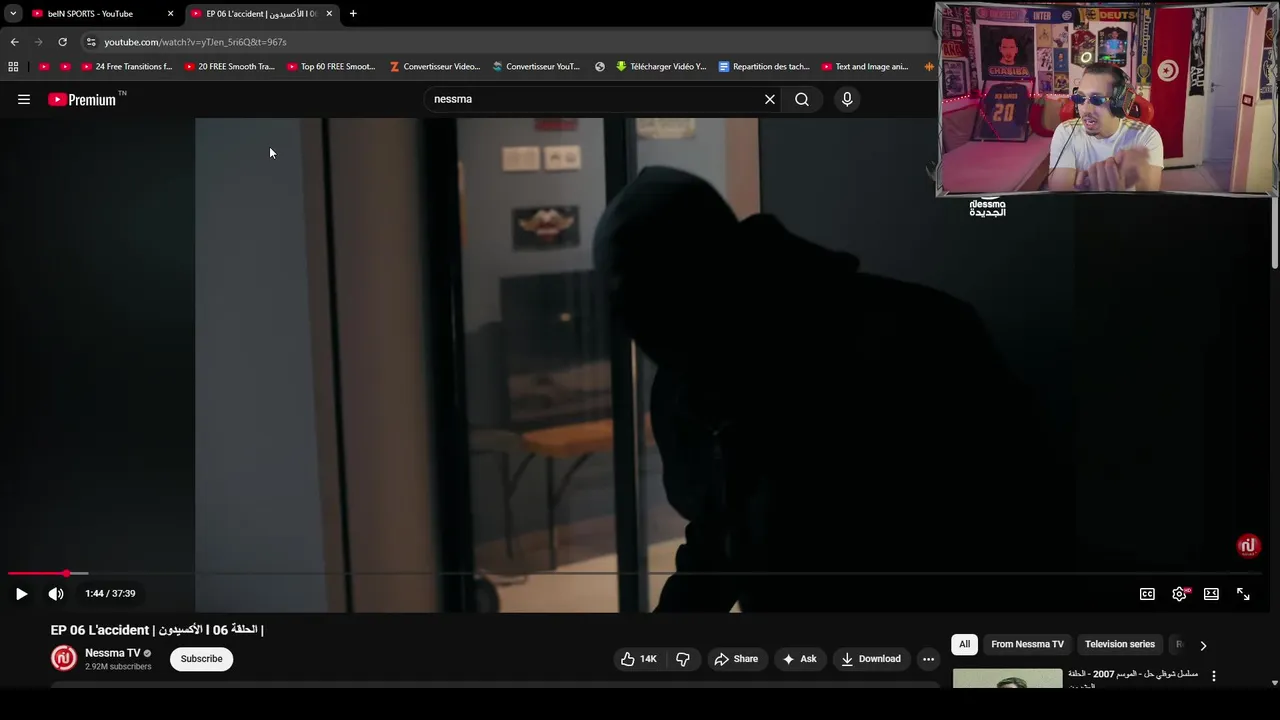Like the video with 14K likes

pos(639,659)
